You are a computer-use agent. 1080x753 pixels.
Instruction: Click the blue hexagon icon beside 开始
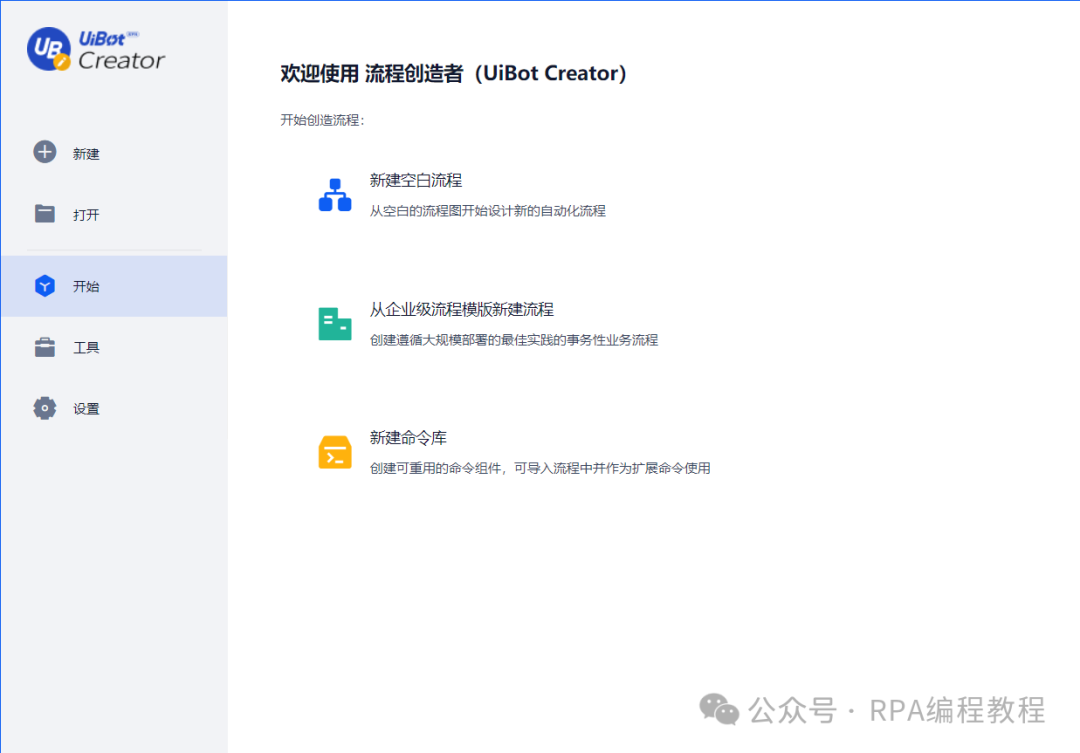pyautogui.click(x=45, y=286)
